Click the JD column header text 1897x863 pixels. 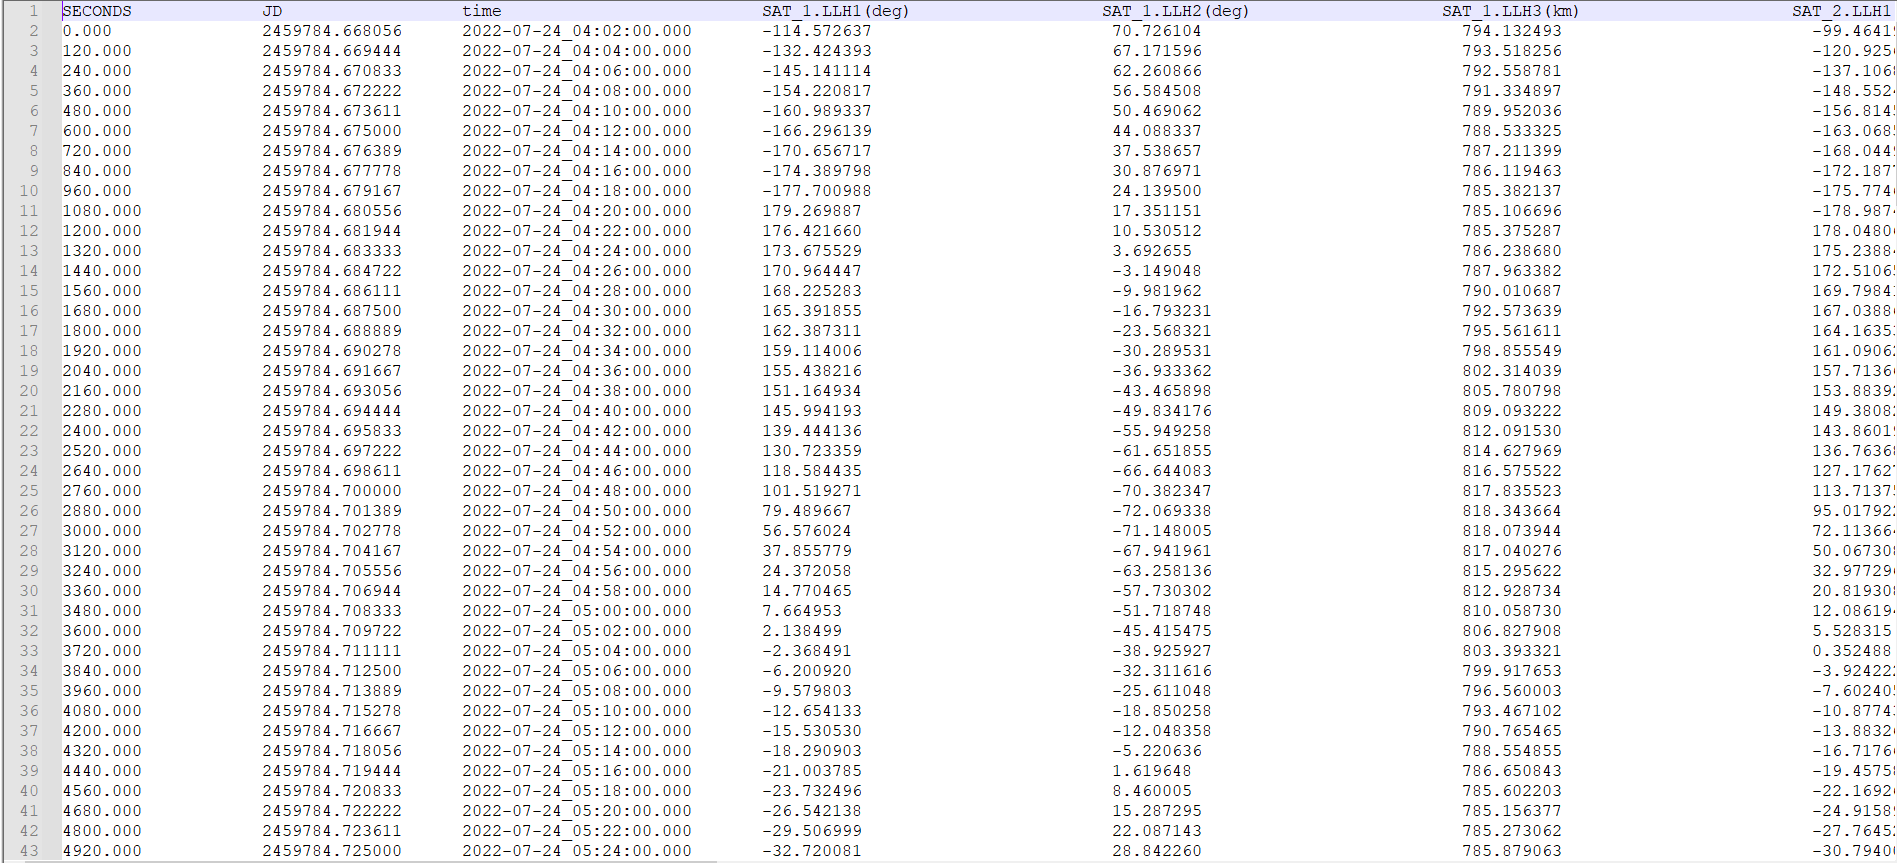tap(272, 11)
